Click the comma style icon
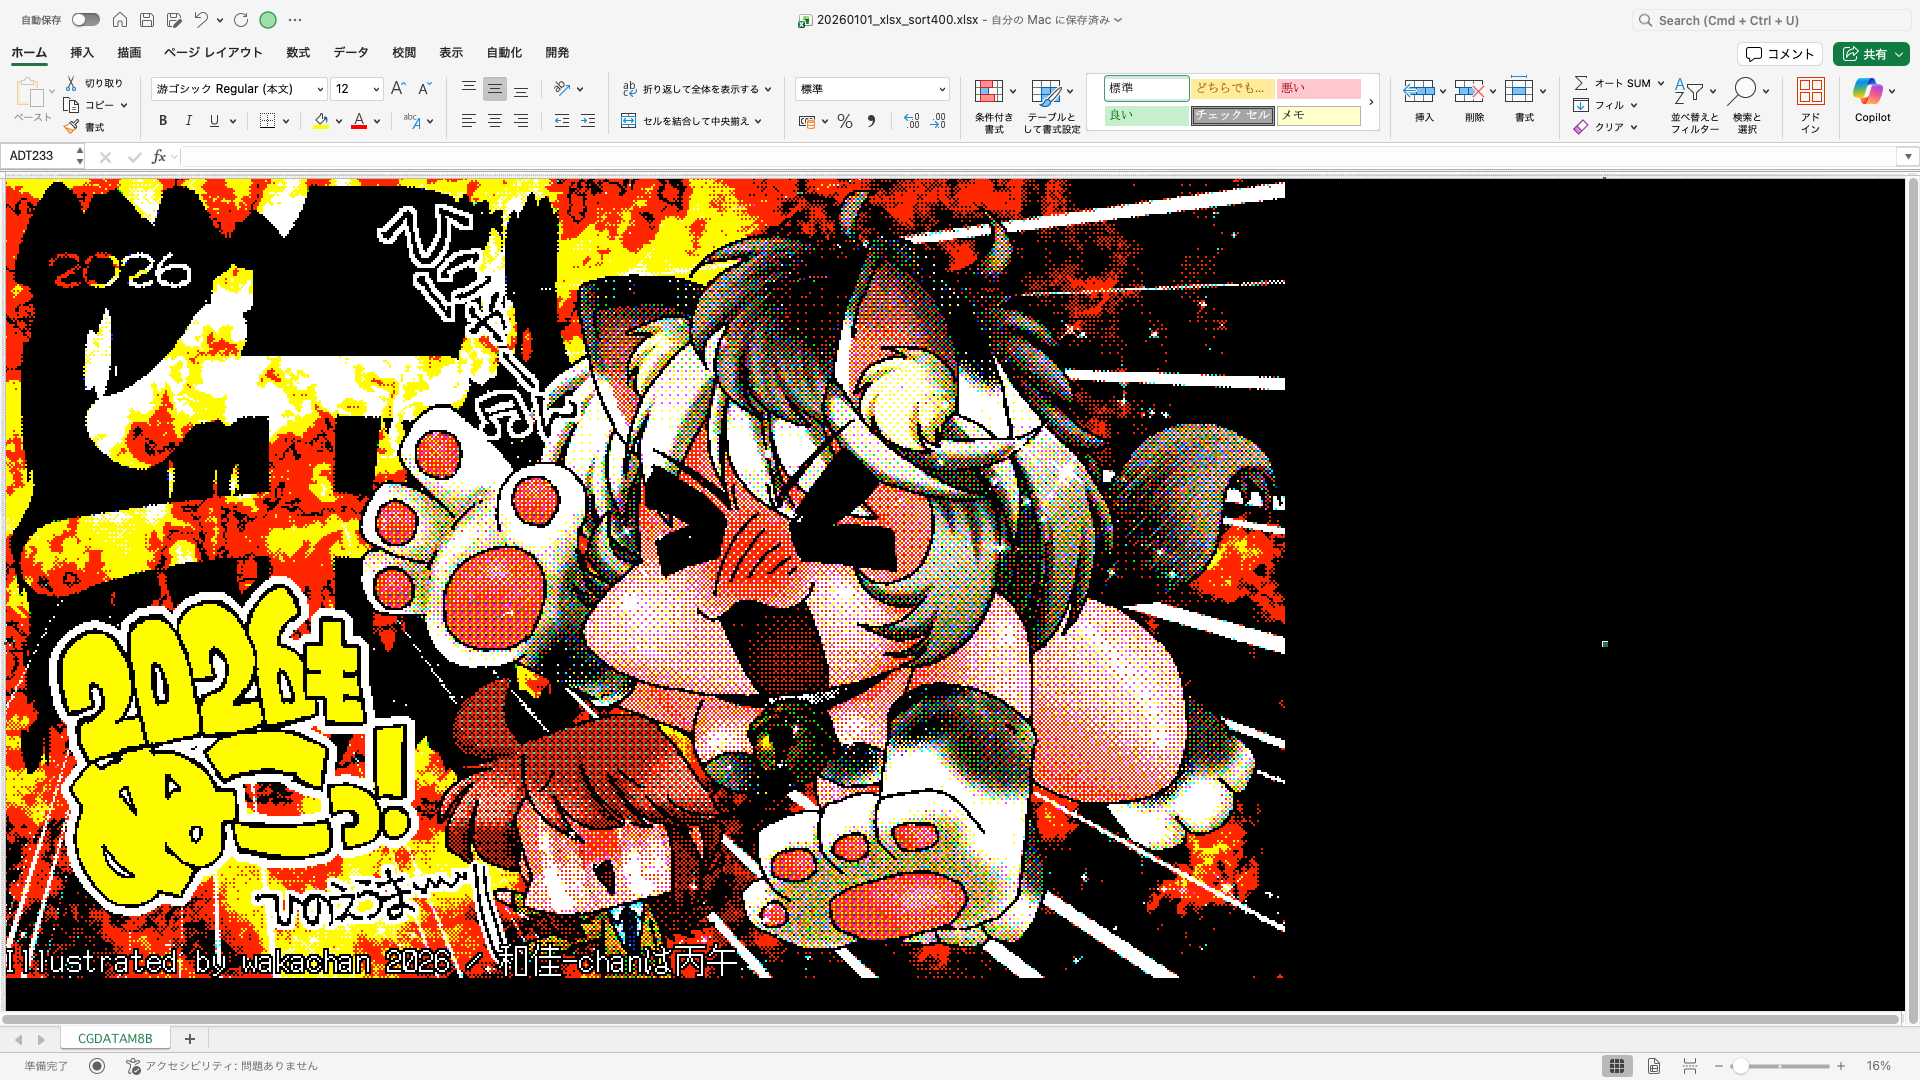Image resolution: width=1920 pixels, height=1080 pixels. point(871,121)
